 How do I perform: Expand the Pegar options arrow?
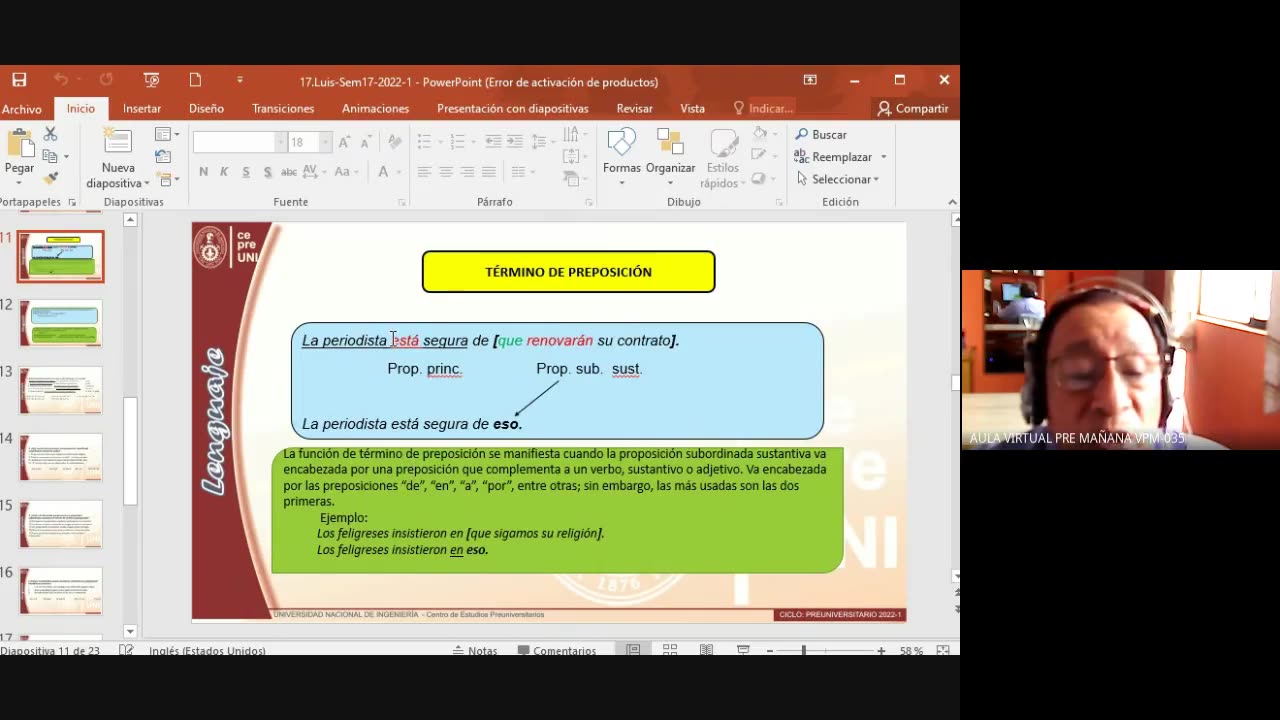click(19, 183)
